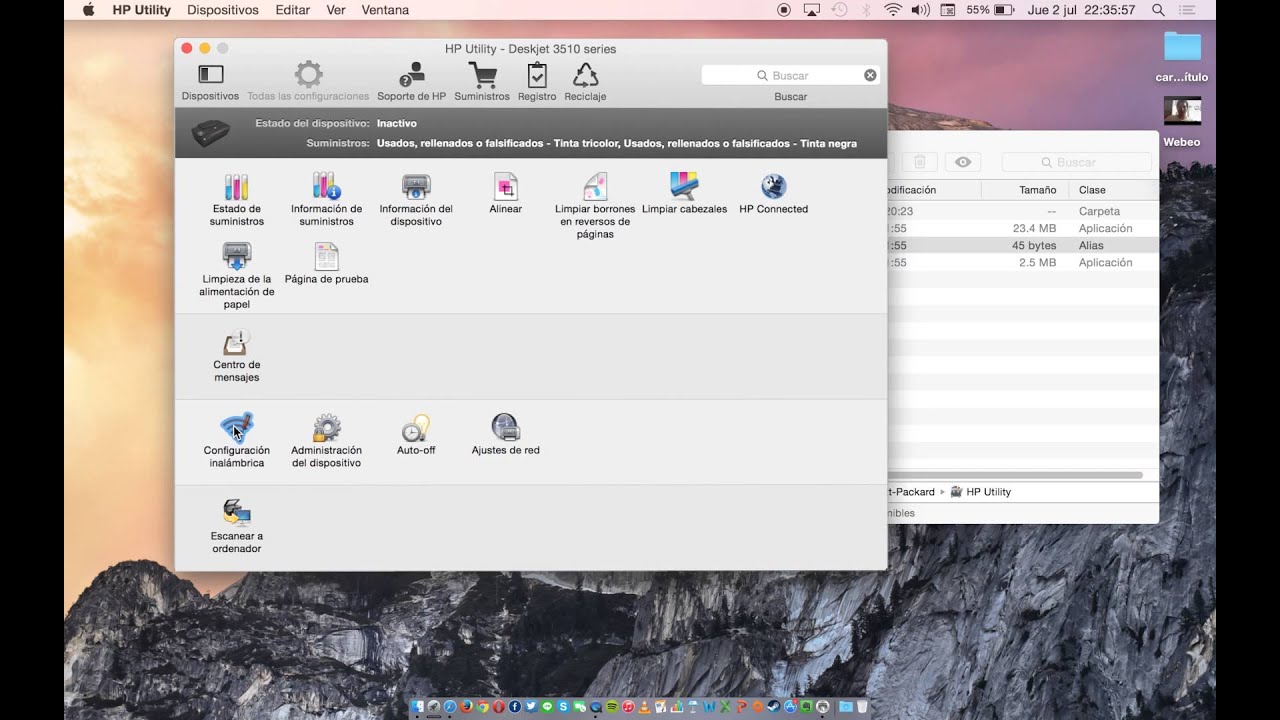Open the HP Utility menu

pos(141,10)
